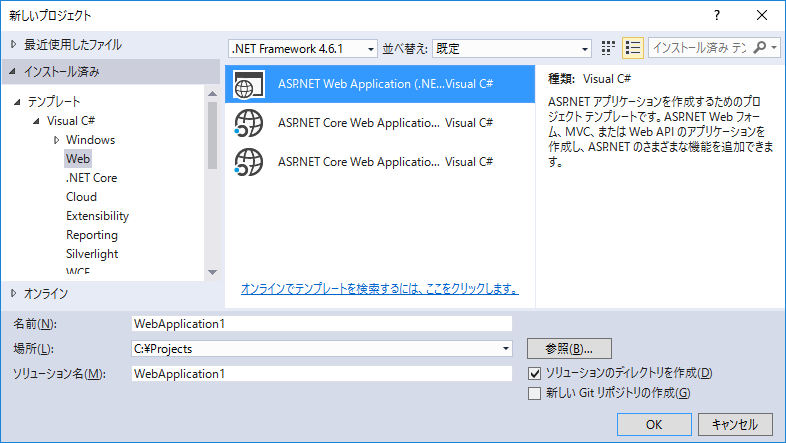The image size is (786, 443).
Task: Enable new Git repository creation checkbox
Action: [x=534, y=393]
